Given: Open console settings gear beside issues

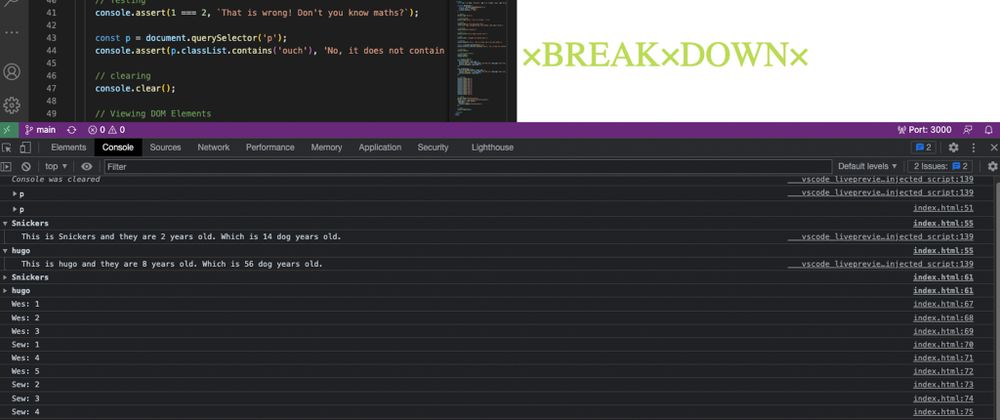Looking at the screenshot, I should point(992,166).
